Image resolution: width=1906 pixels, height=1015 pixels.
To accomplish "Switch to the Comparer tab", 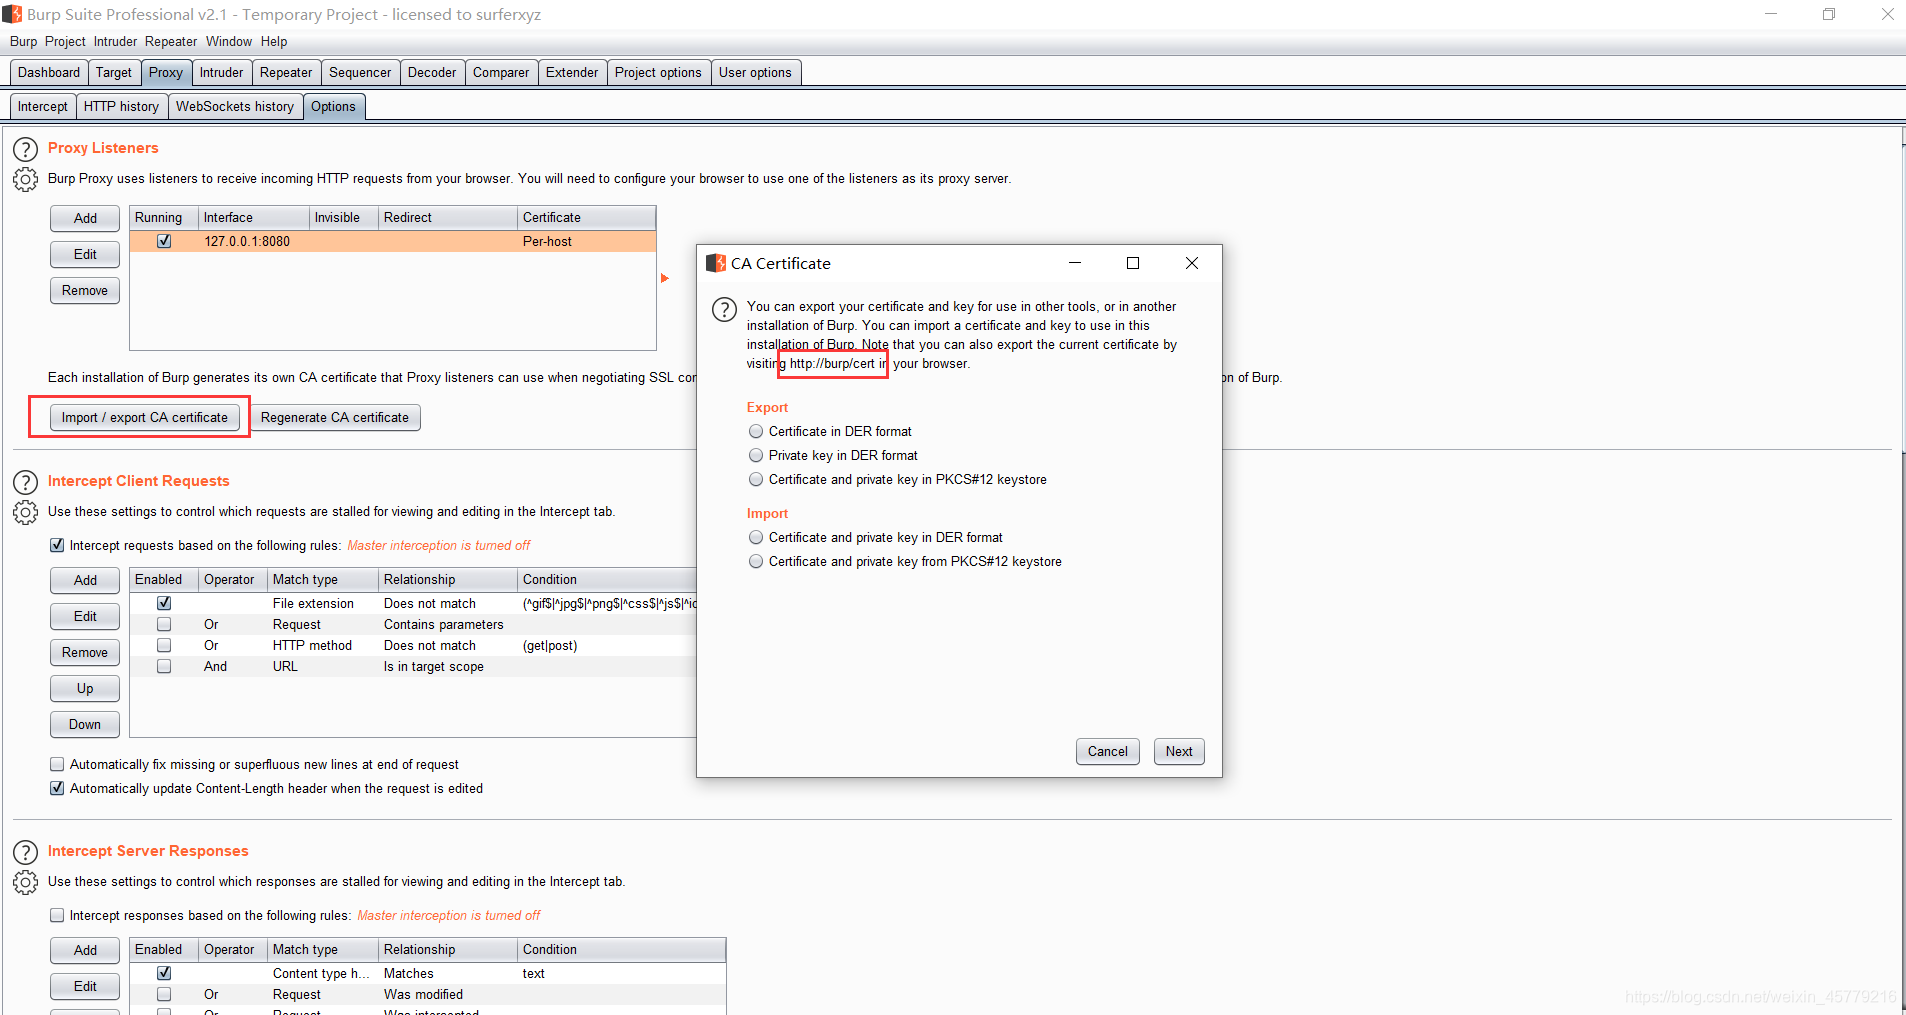I will pos(501,72).
